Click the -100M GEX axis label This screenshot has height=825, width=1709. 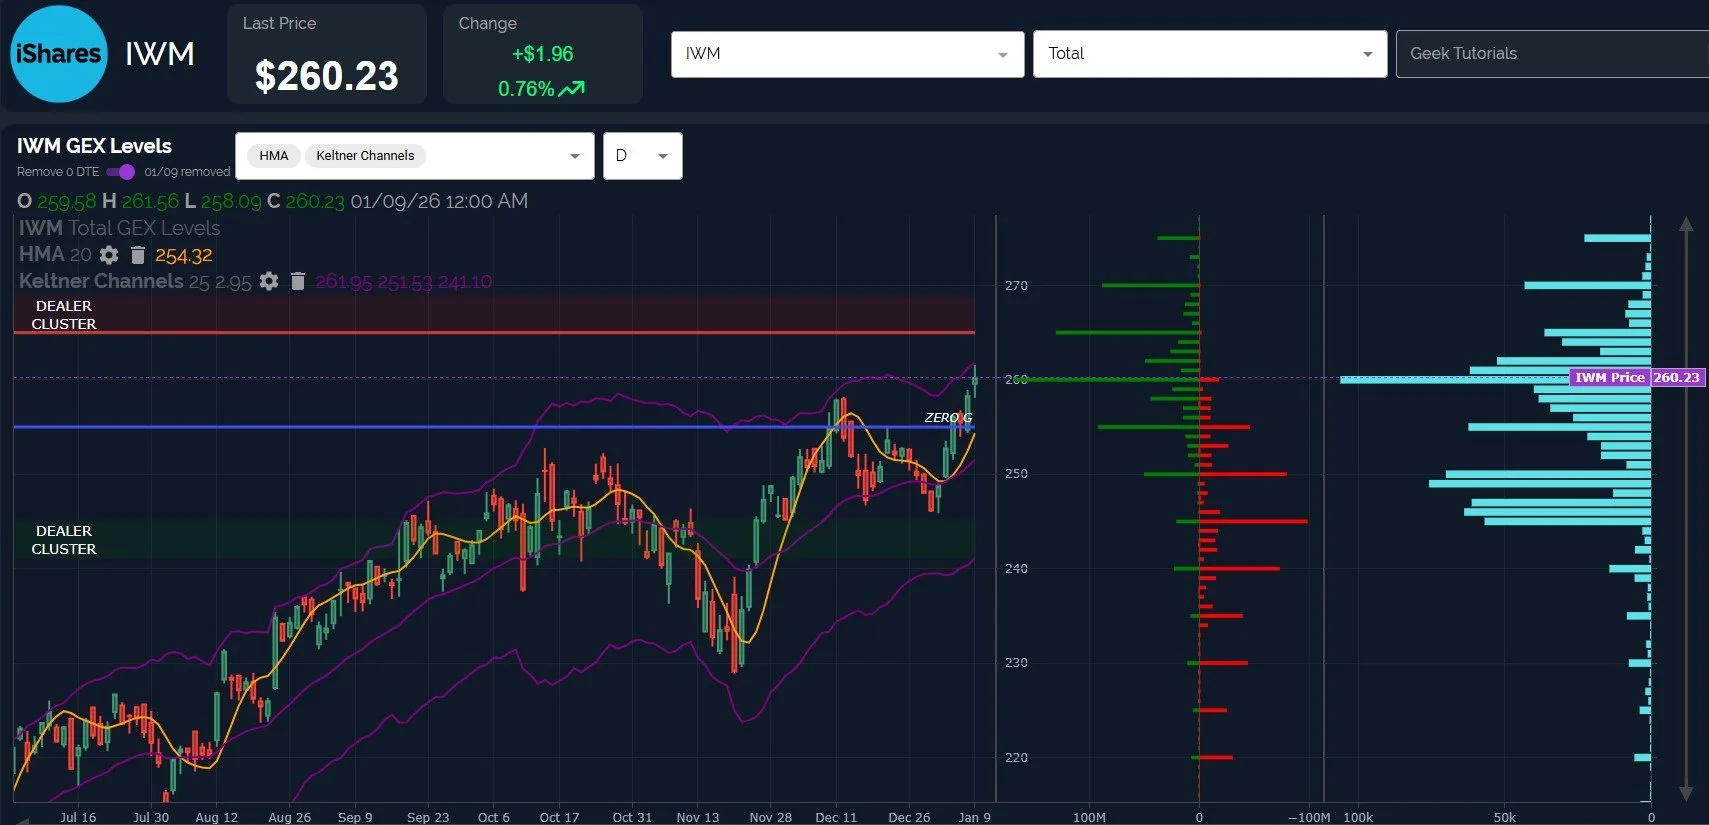coord(1309,817)
